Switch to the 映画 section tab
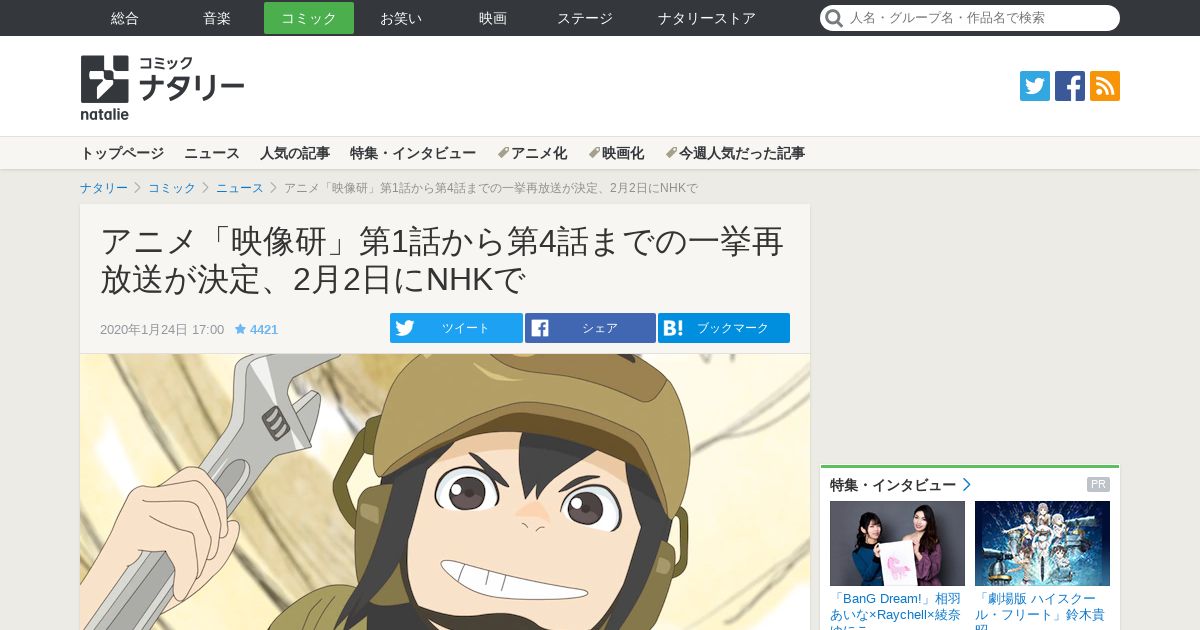This screenshot has height=630, width=1200. (x=493, y=18)
